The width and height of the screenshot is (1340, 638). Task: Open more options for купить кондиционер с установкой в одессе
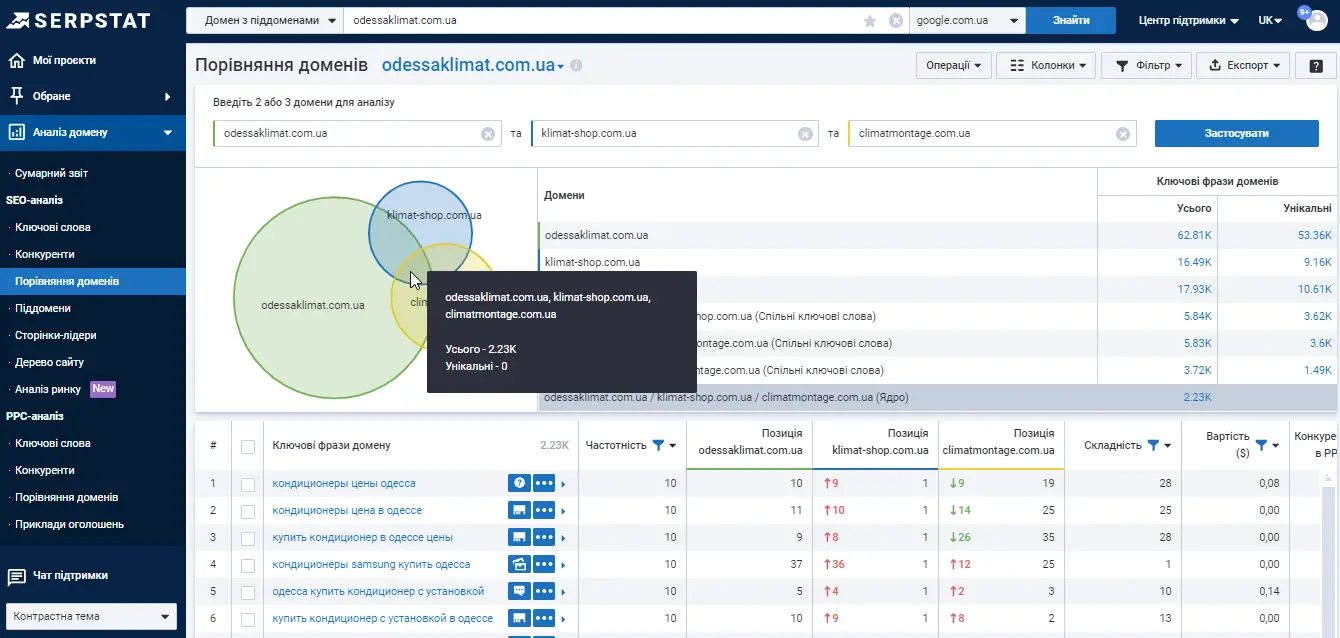coord(544,618)
